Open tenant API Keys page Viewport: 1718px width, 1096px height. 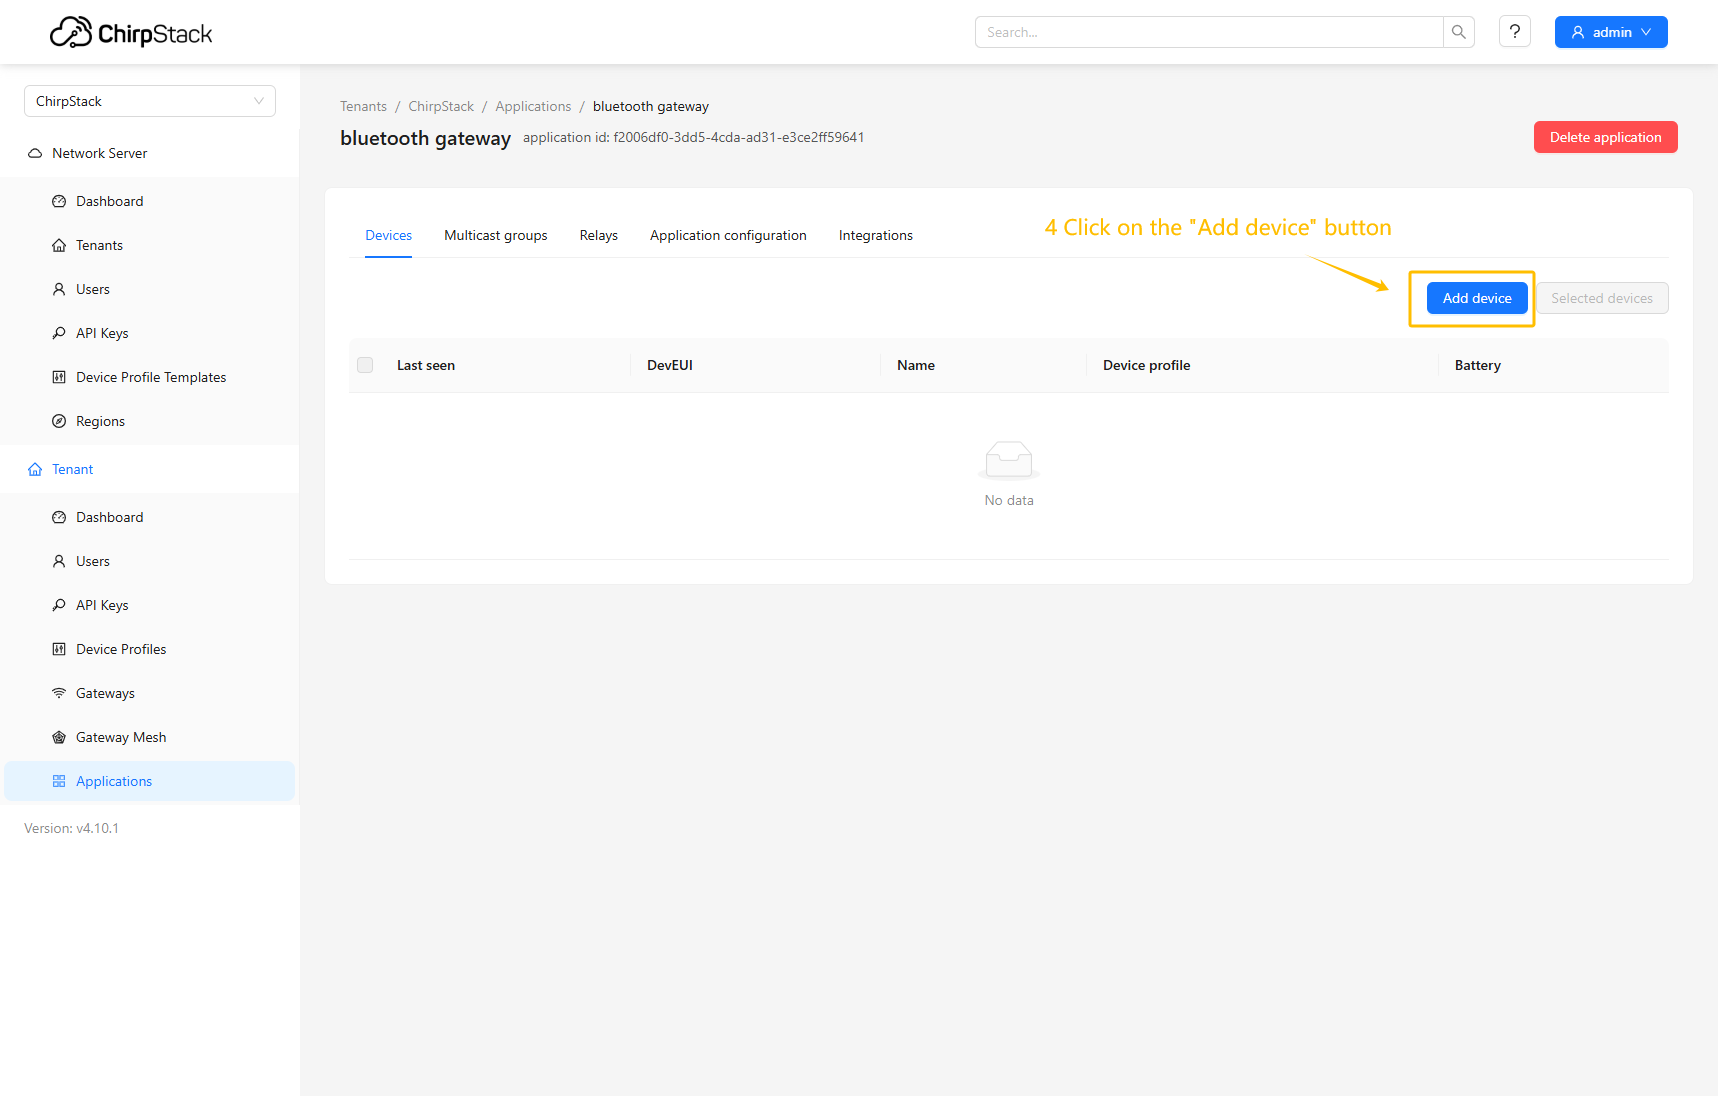[102, 605]
